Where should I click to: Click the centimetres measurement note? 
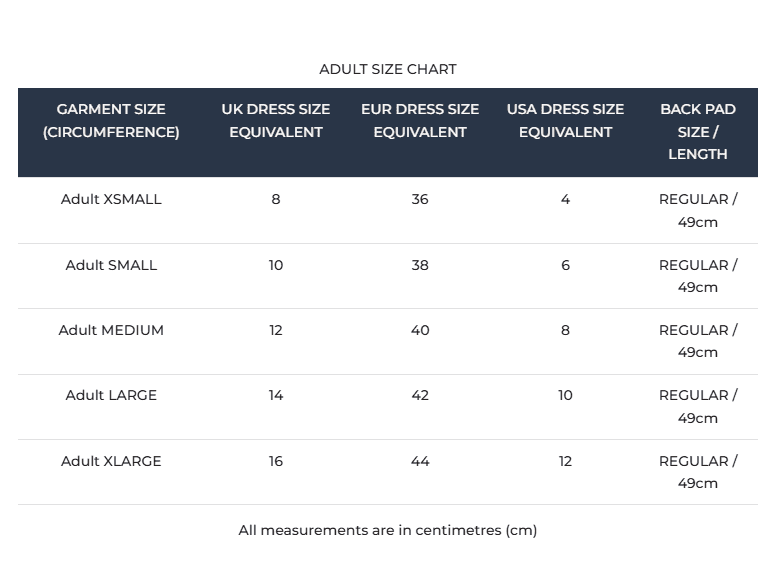pos(388,530)
